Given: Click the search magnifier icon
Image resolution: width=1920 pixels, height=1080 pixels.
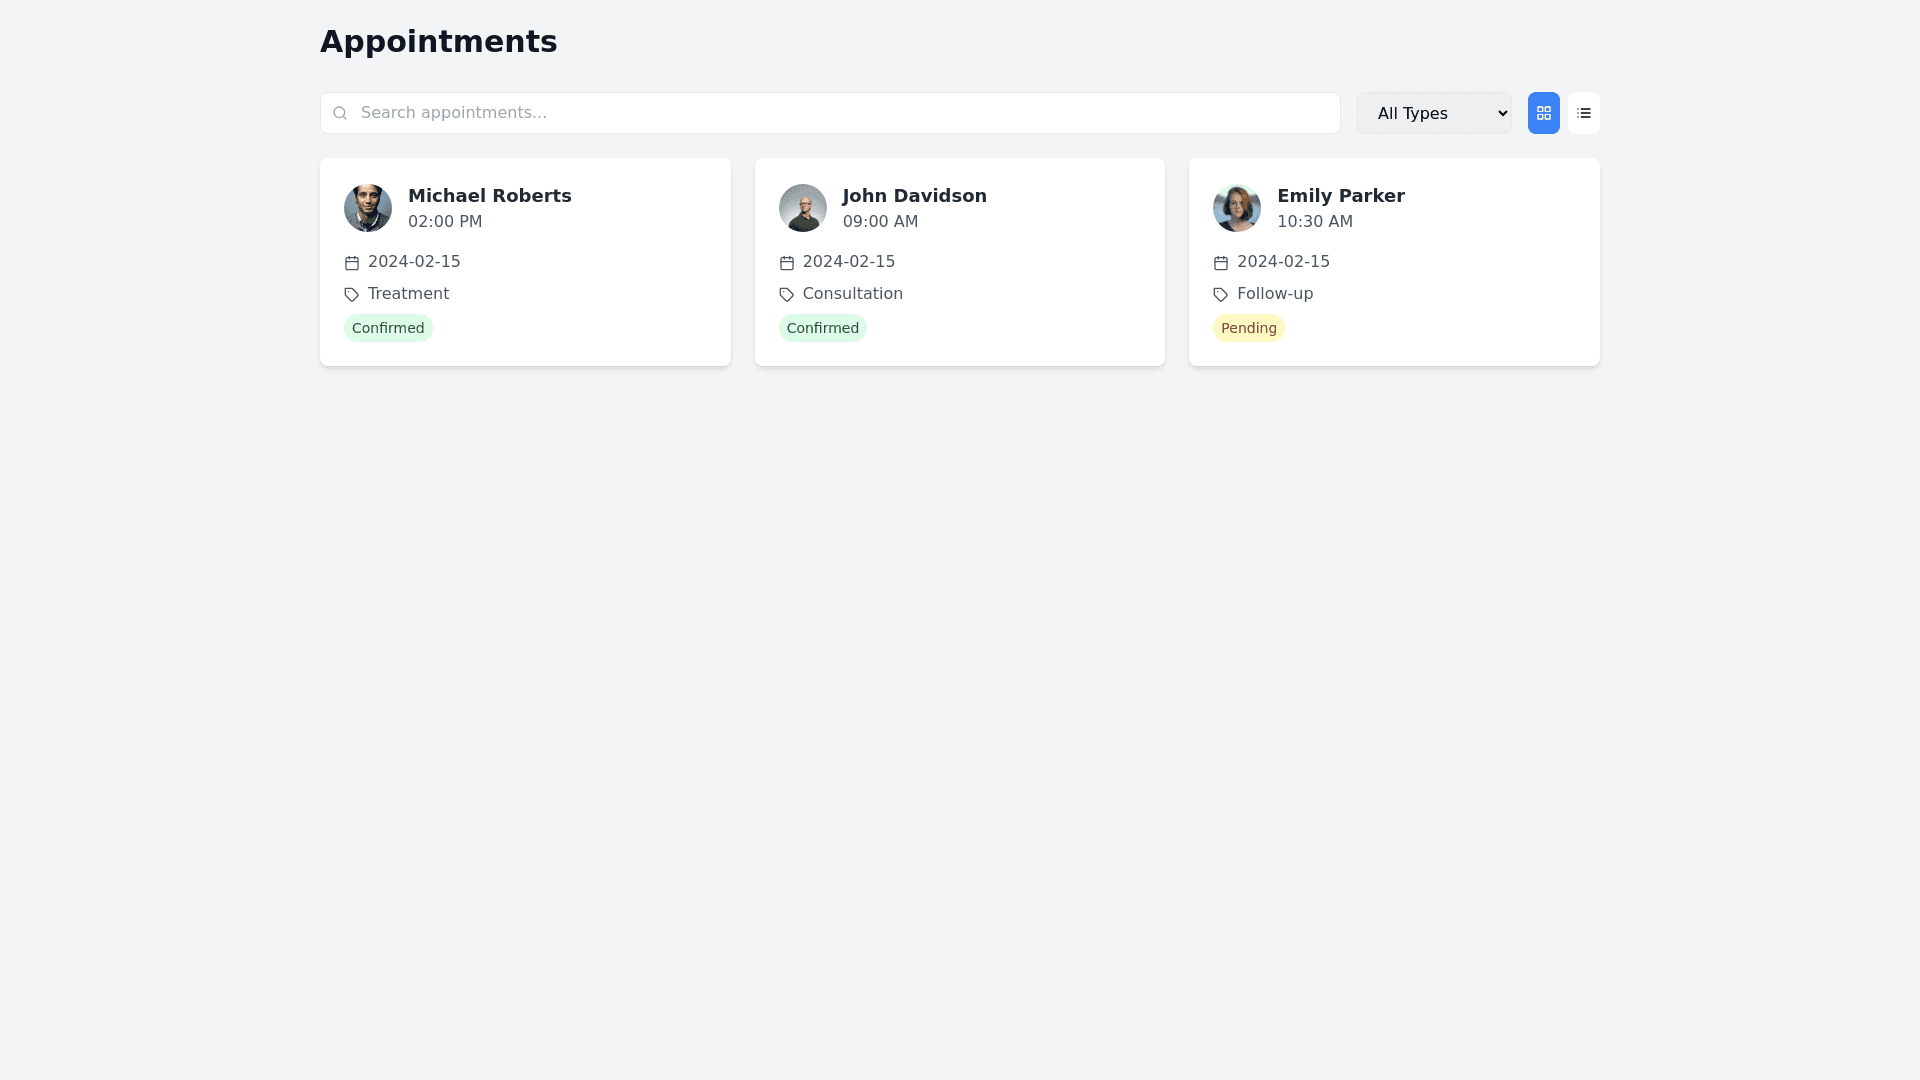Looking at the screenshot, I should pyautogui.click(x=340, y=113).
